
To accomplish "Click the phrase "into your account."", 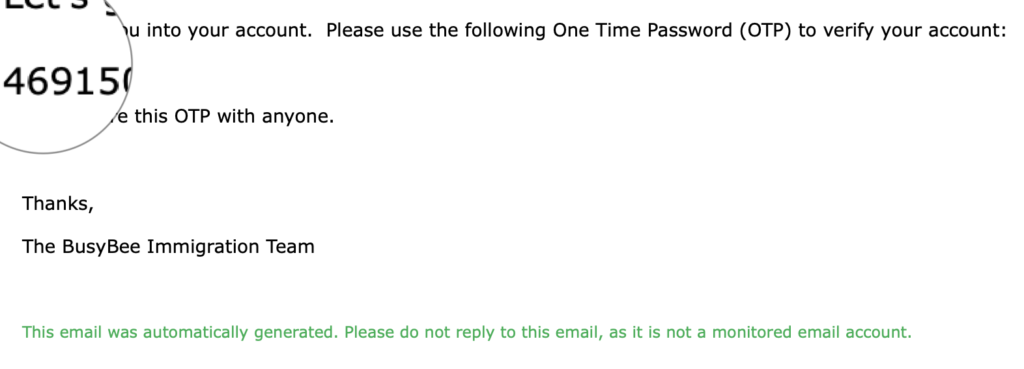I will pos(230,31).
